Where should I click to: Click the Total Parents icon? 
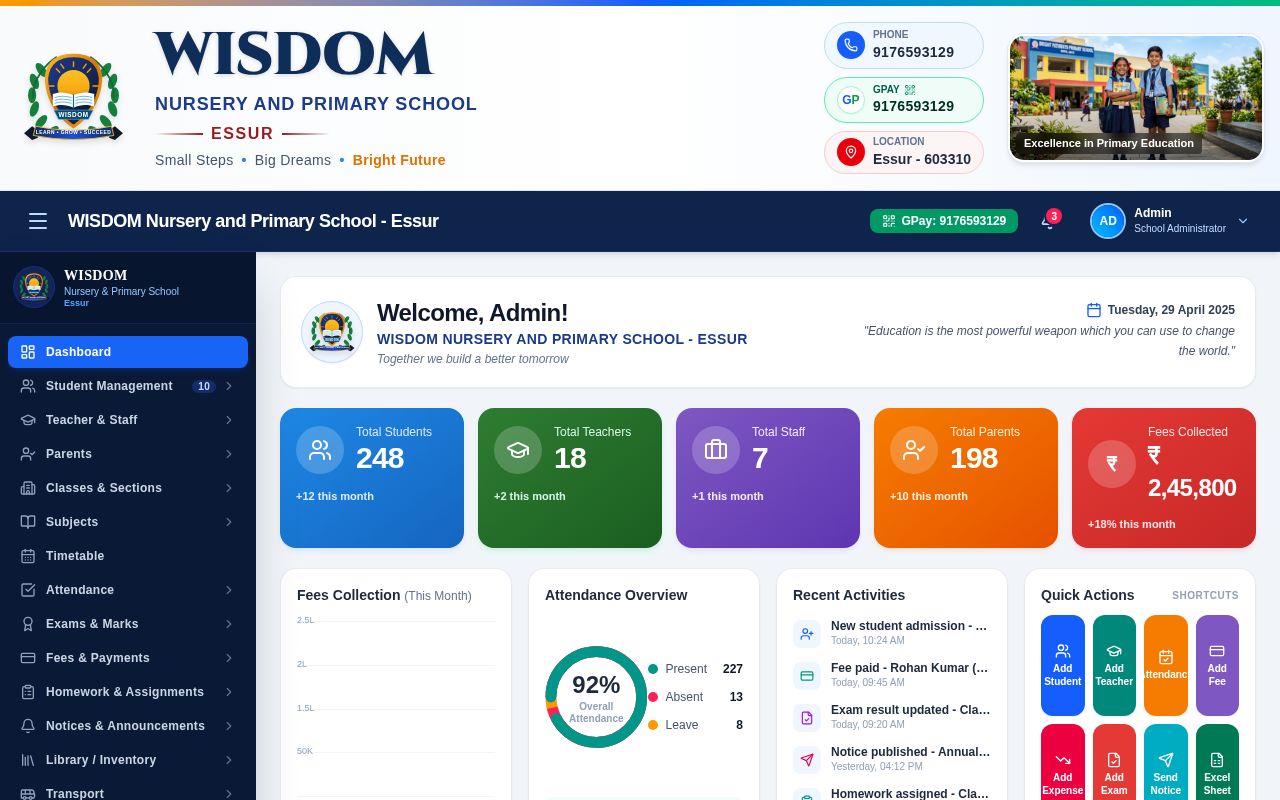[914, 450]
